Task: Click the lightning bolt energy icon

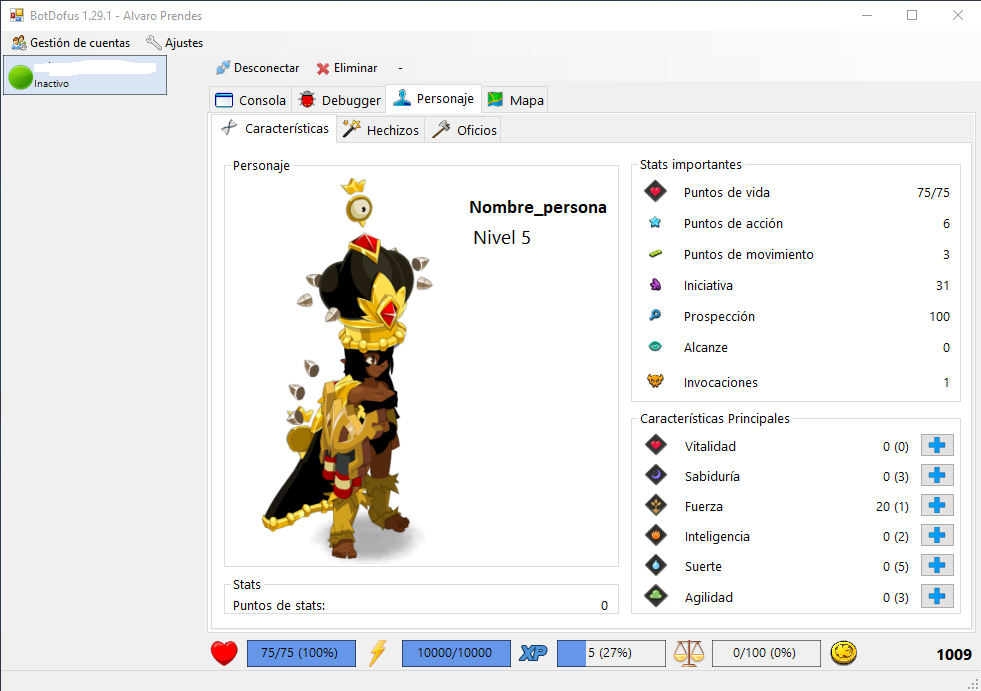Action: tap(378, 653)
